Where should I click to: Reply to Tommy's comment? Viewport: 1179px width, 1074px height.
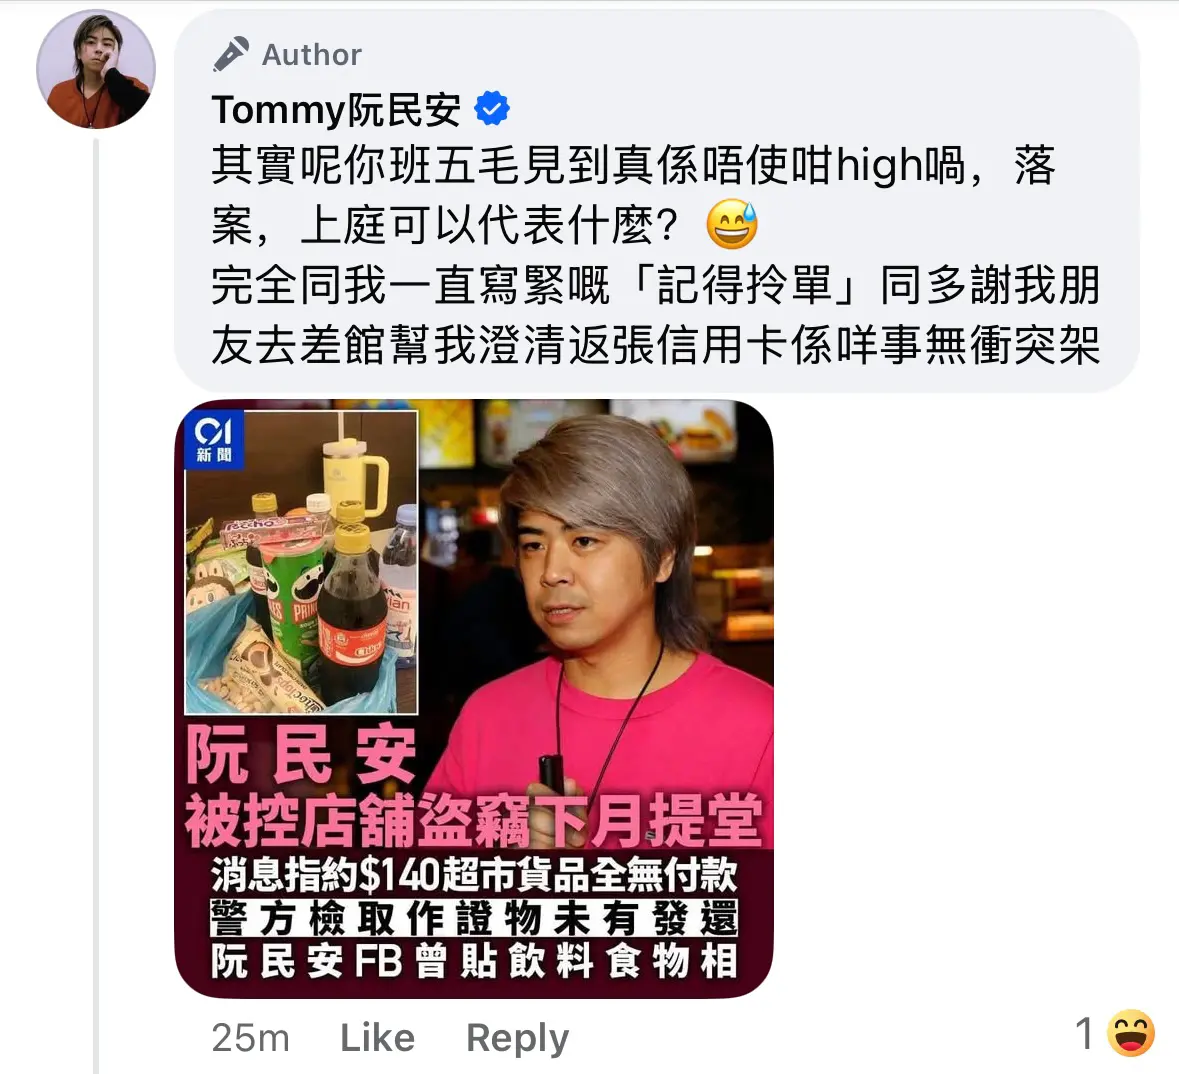coord(517,1039)
